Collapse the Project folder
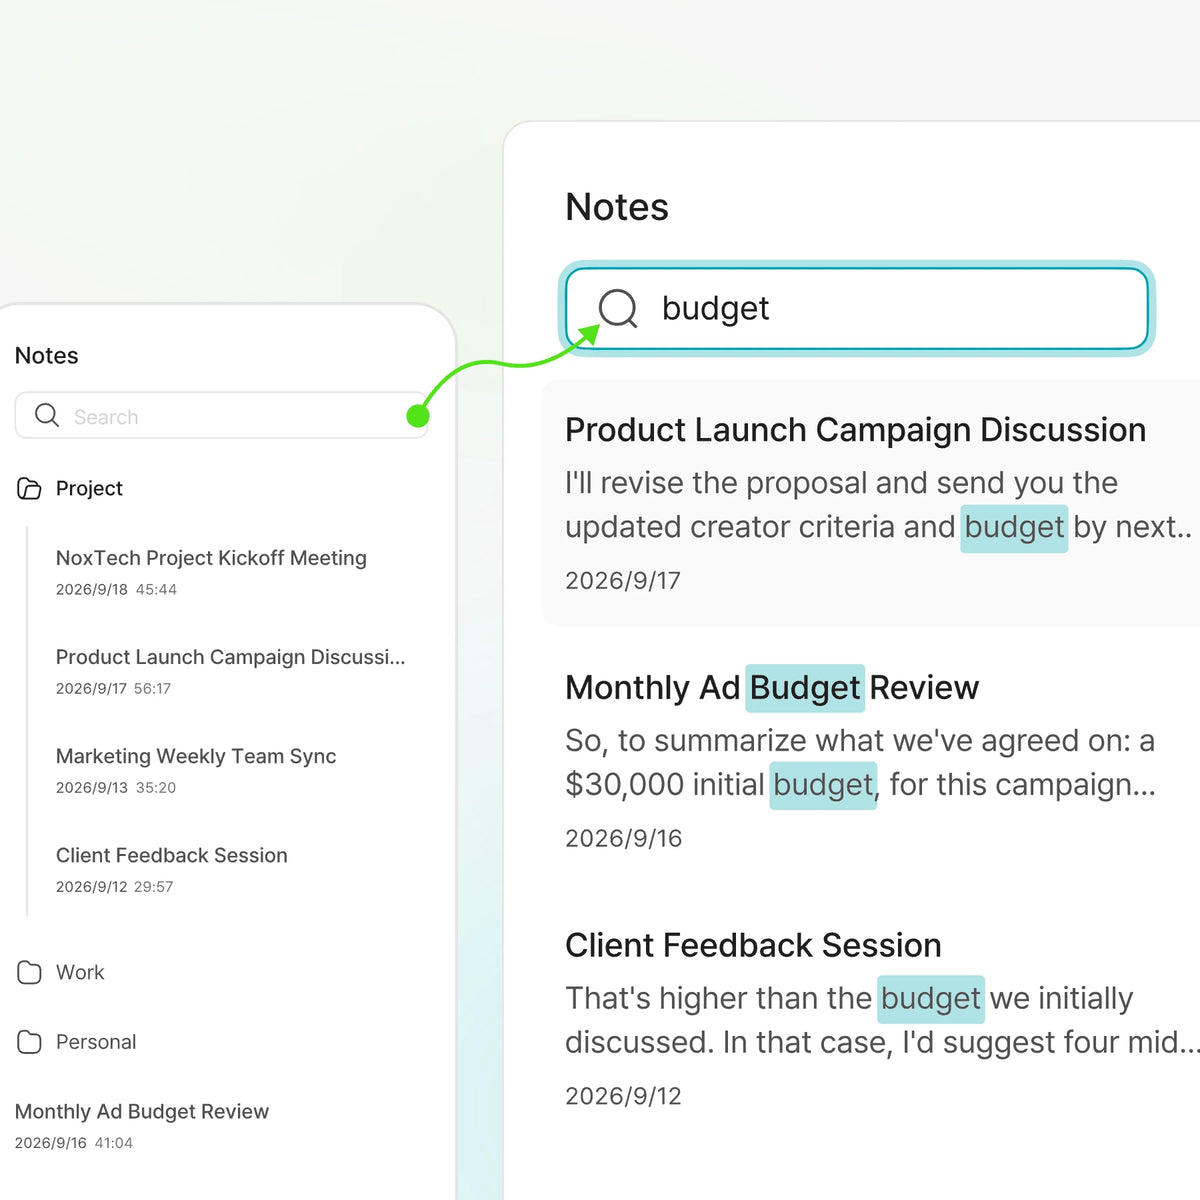The height and width of the screenshot is (1200, 1200). [x=70, y=488]
